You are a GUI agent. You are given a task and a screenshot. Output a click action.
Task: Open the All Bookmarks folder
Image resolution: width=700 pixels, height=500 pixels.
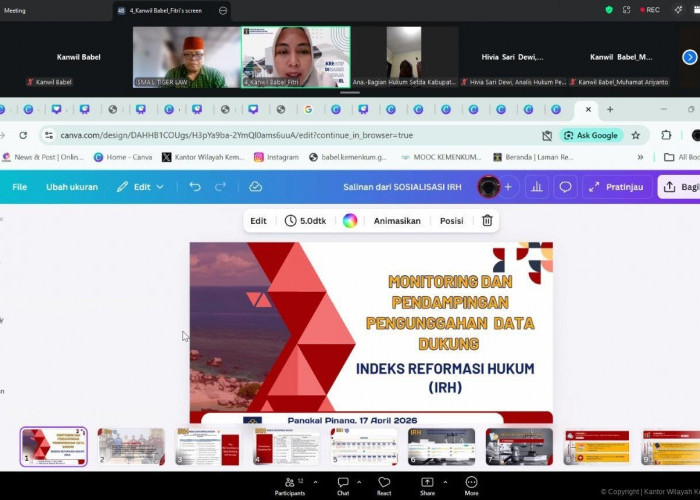(x=682, y=157)
